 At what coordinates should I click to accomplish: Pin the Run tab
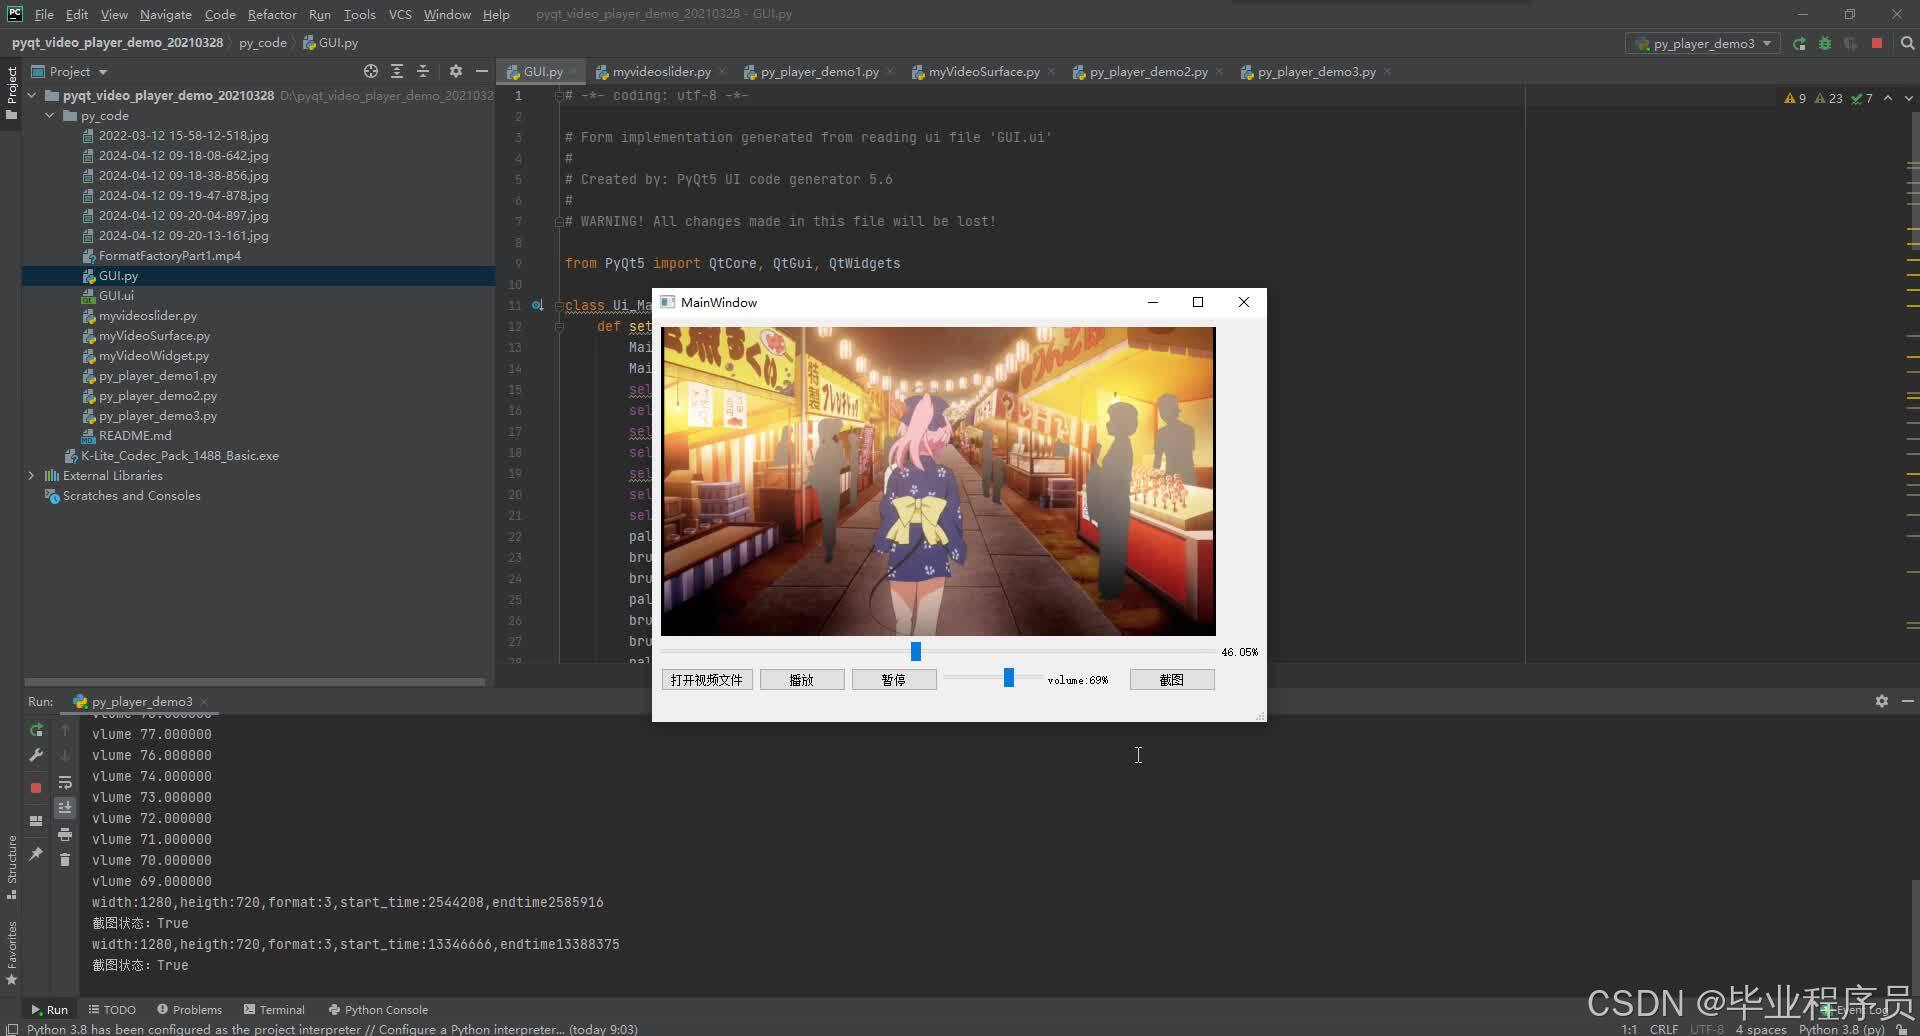(36, 853)
